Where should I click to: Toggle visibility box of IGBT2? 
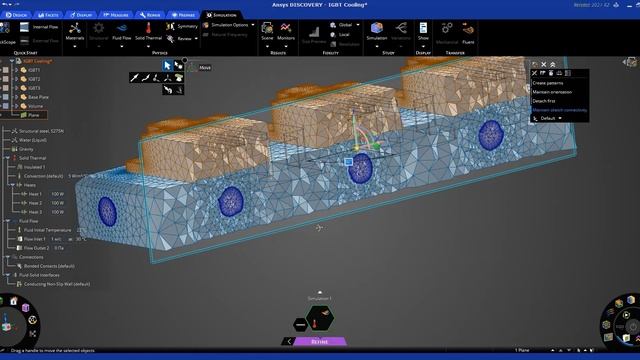pos(6,79)
